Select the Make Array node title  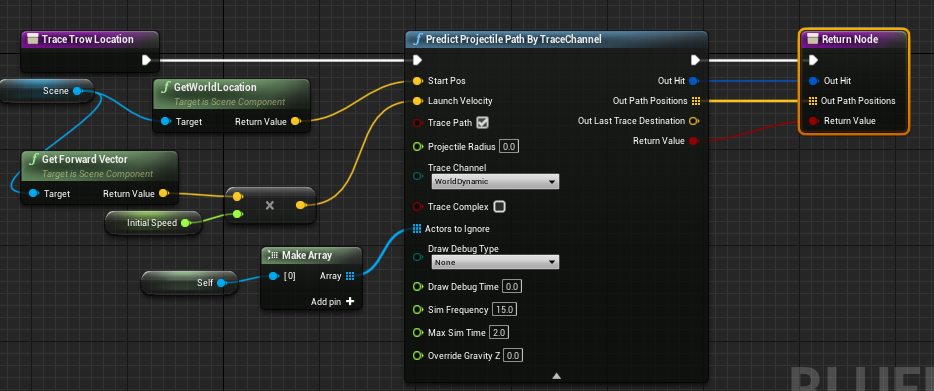click(x=307, y=255)
